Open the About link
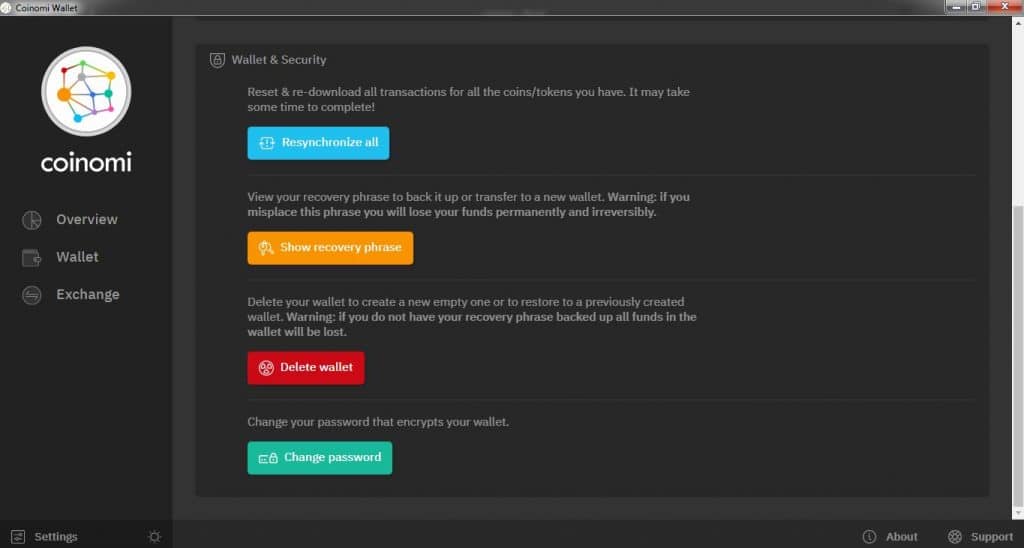Viewport: 1024px width, 548px height. click(x=901, y=536)
